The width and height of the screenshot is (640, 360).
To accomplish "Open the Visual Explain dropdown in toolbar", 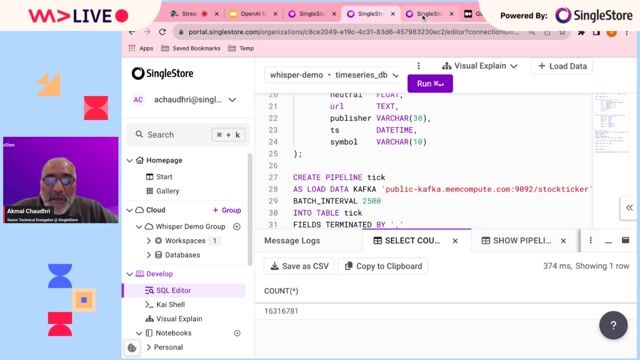I will coord(480,66).
